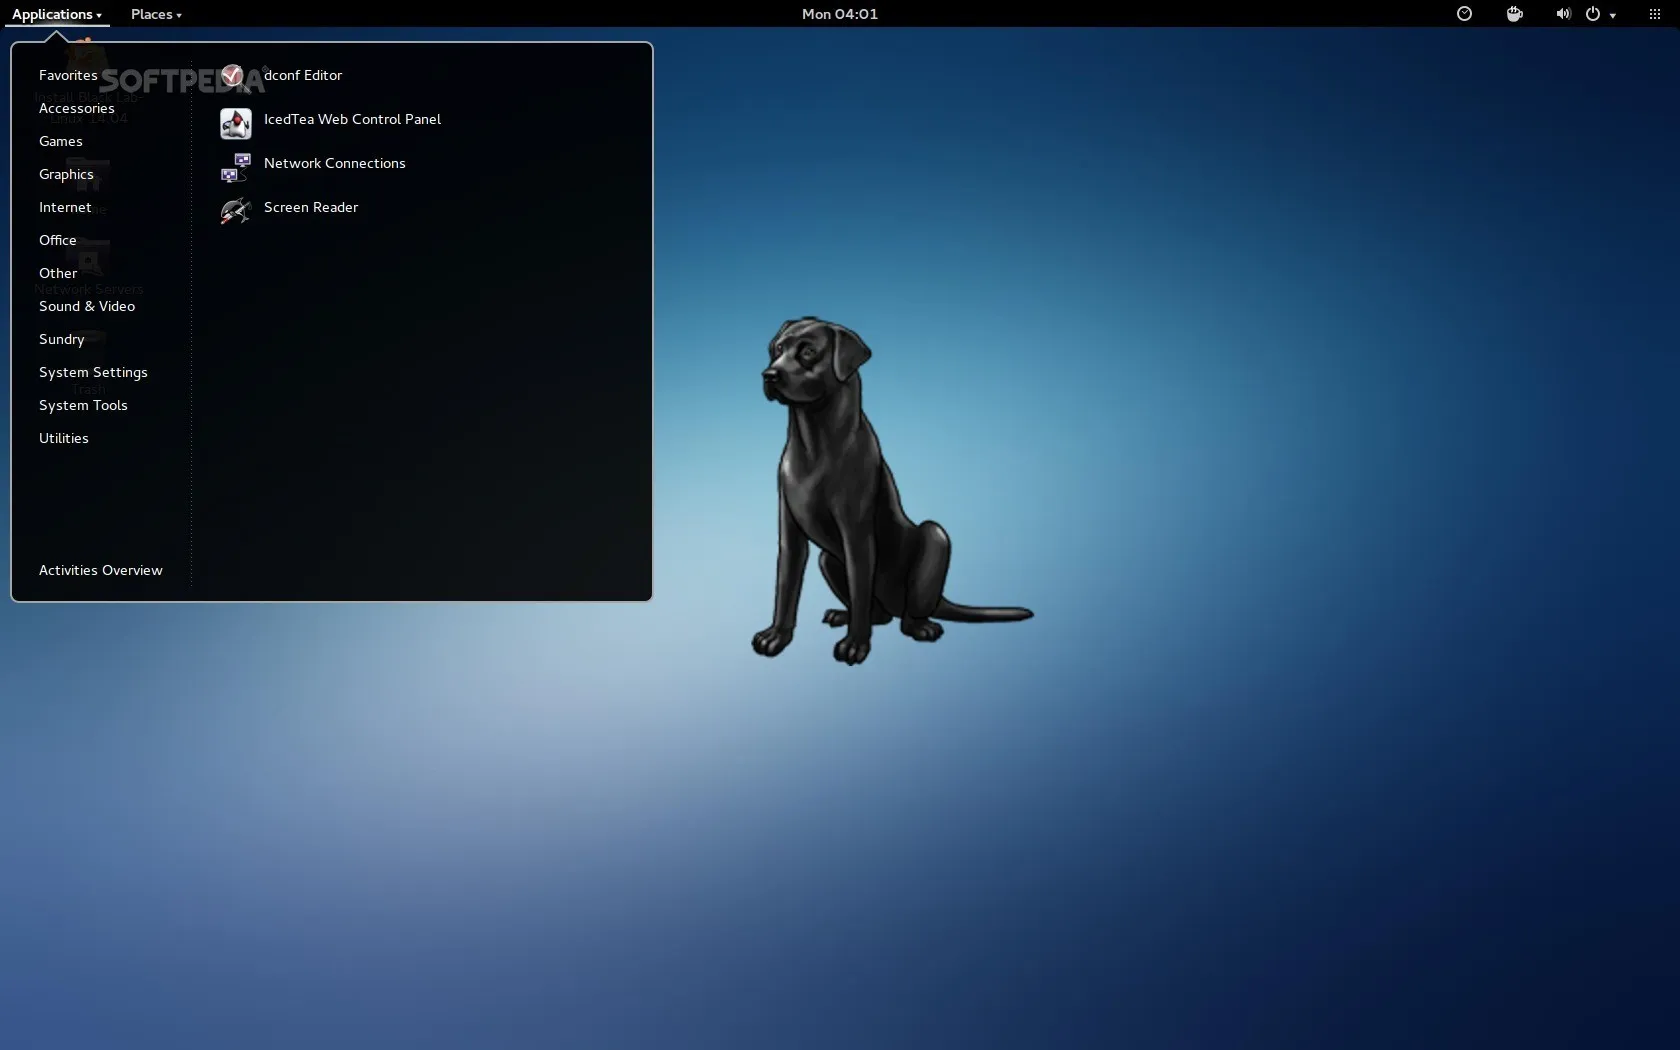The width and height of the screenshot is (1680, 1050).
Task: Open IcedTea Web Control Panel icon
Action: 236,122
